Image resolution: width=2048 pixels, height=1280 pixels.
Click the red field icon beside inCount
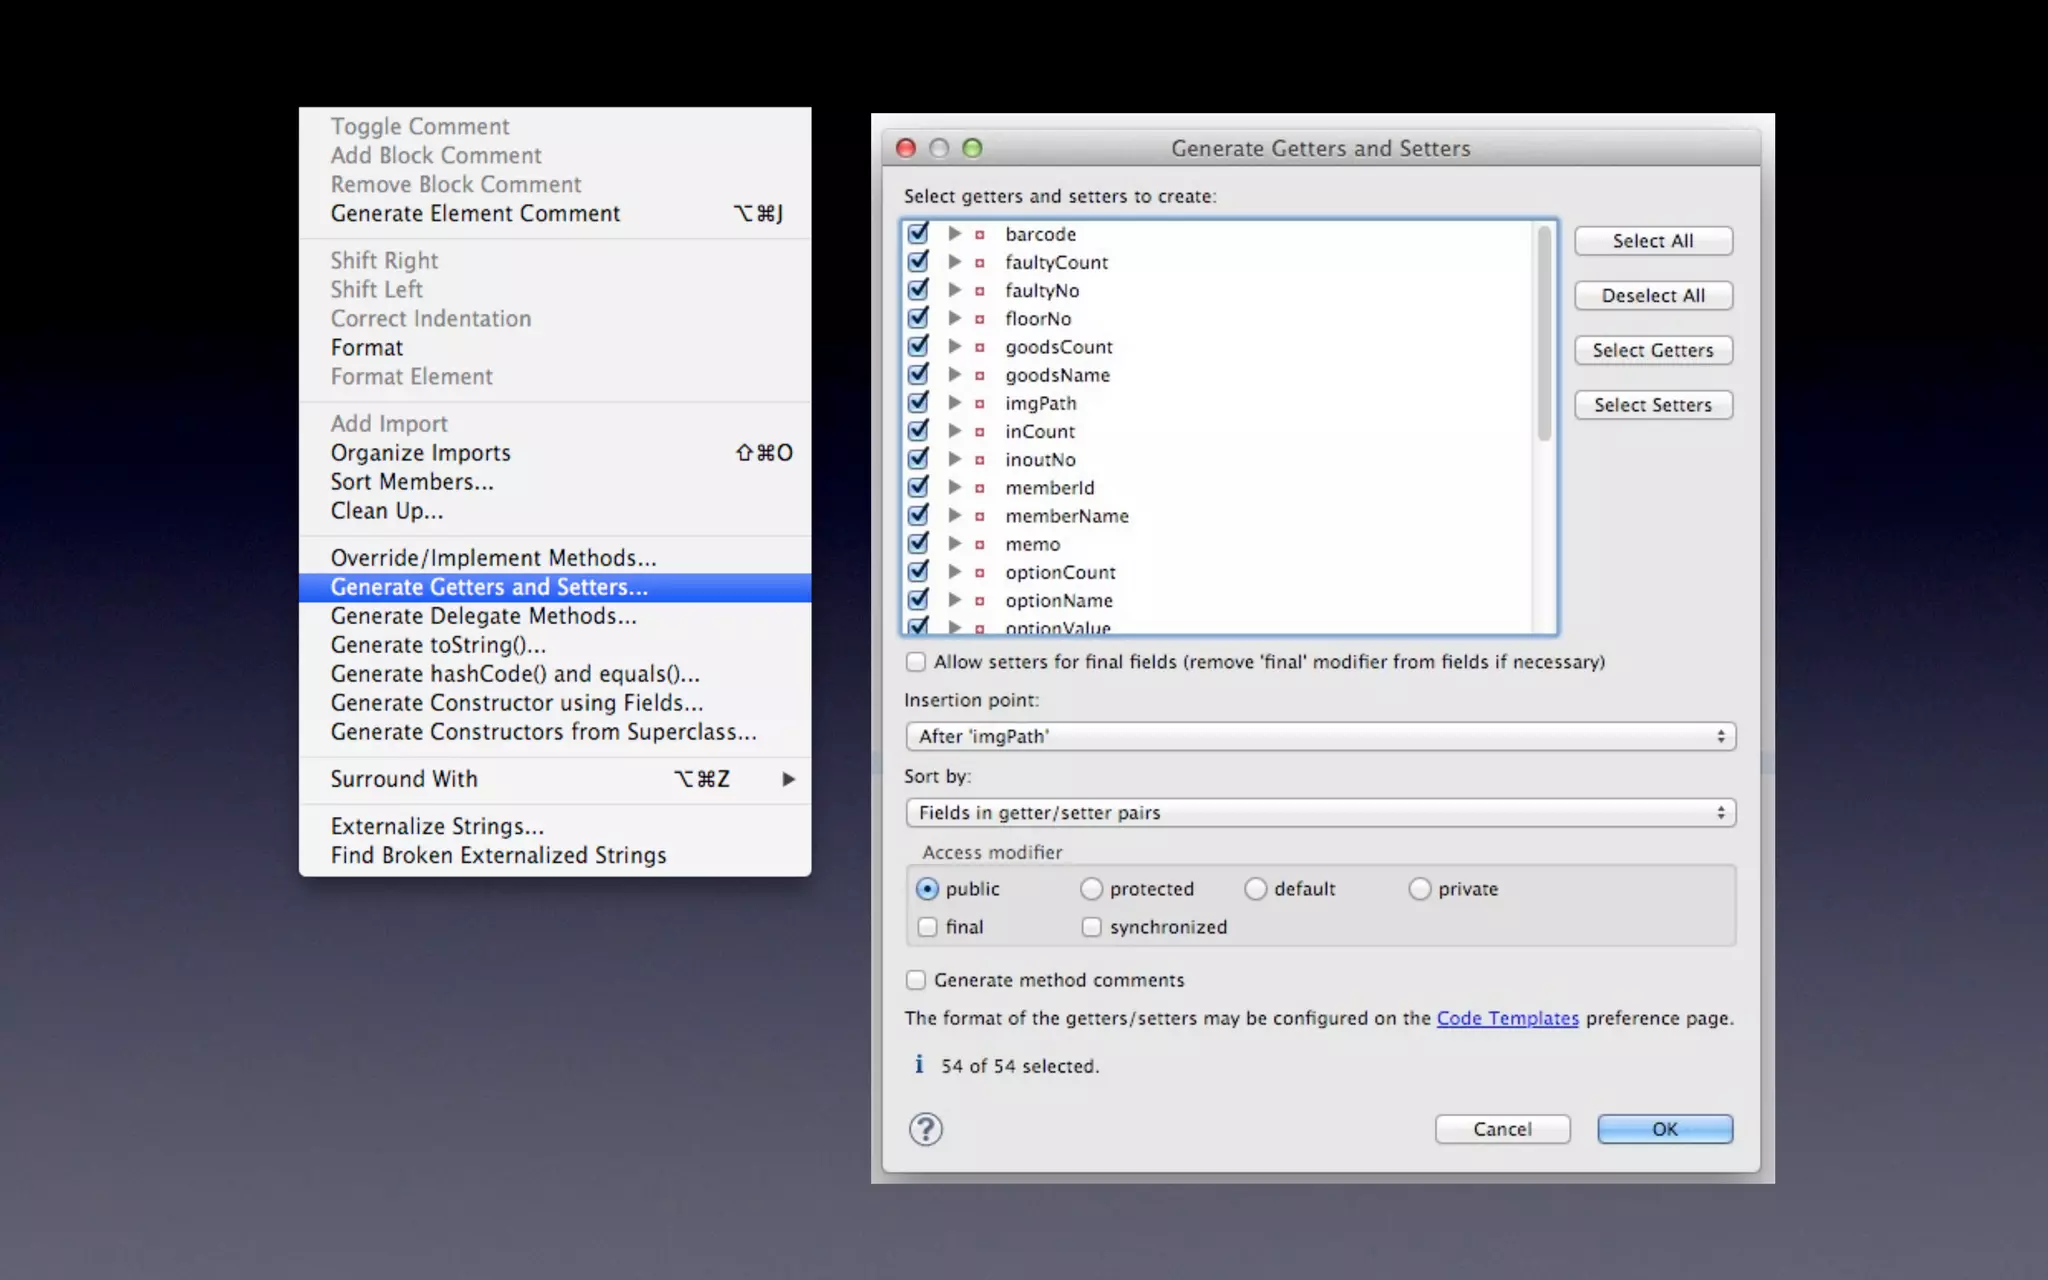pos(980,432)
